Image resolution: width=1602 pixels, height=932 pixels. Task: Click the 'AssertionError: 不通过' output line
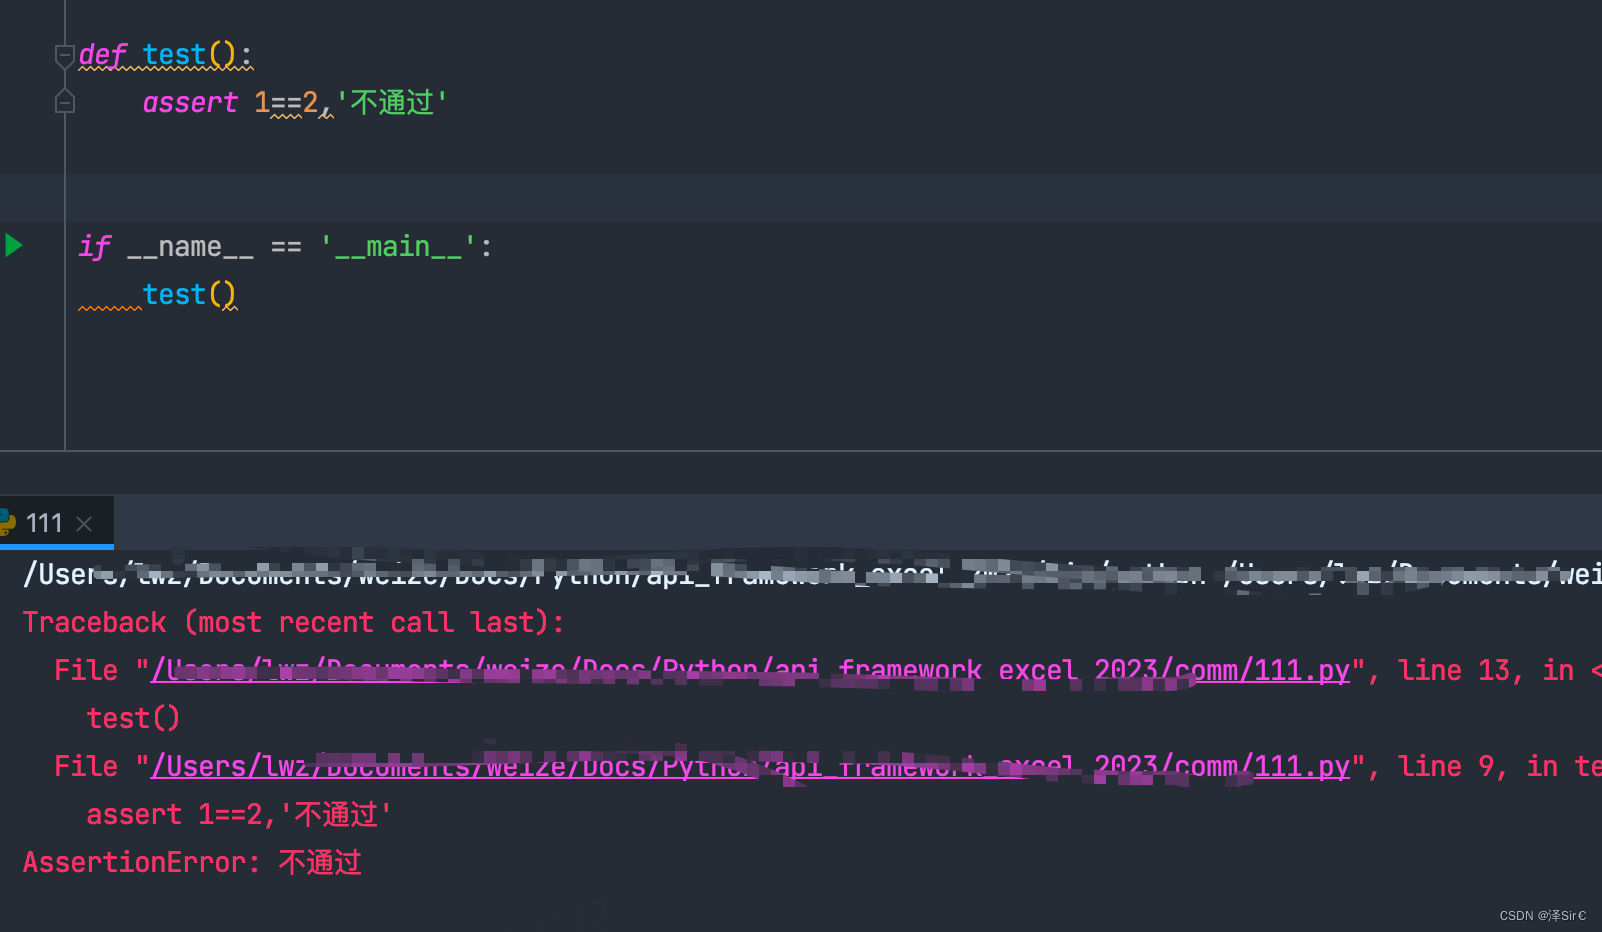(x=192, y=862)
